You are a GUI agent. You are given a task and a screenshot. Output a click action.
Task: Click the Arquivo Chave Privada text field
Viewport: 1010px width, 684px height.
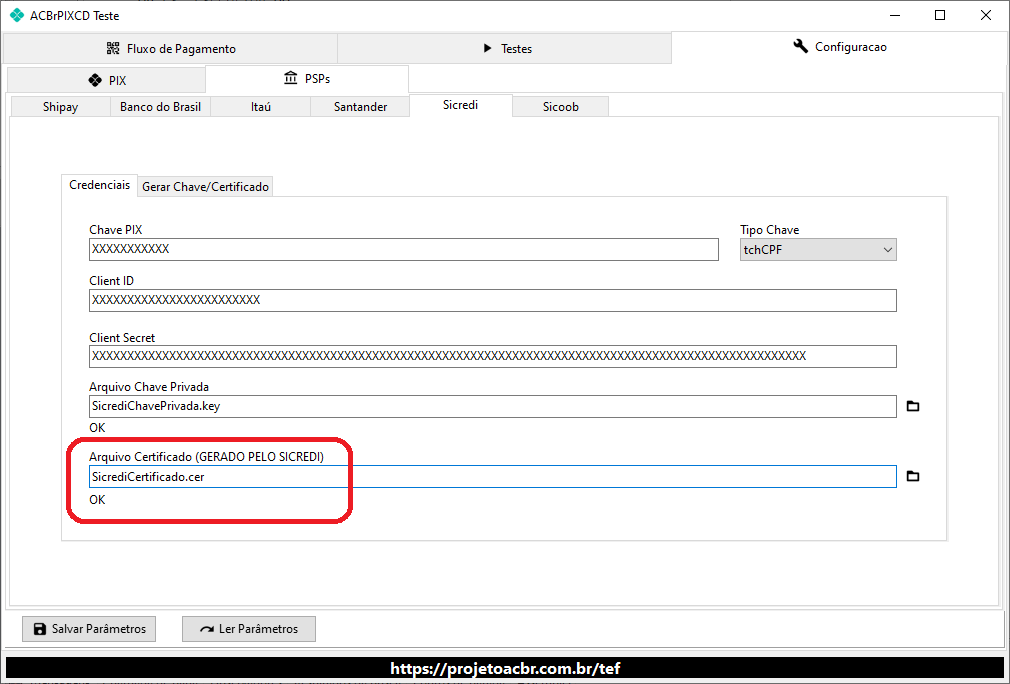(493, 406)
